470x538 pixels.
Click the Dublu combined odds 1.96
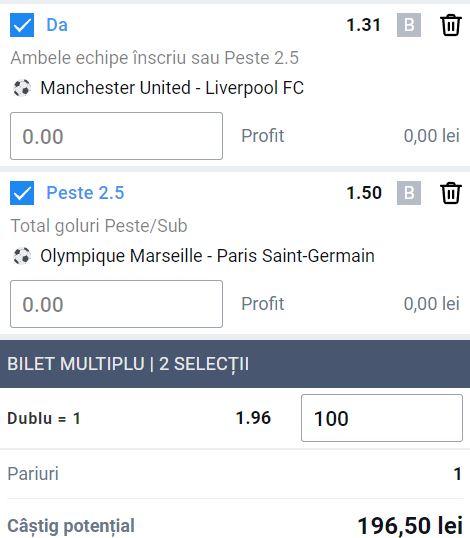[x=253, y=418]
